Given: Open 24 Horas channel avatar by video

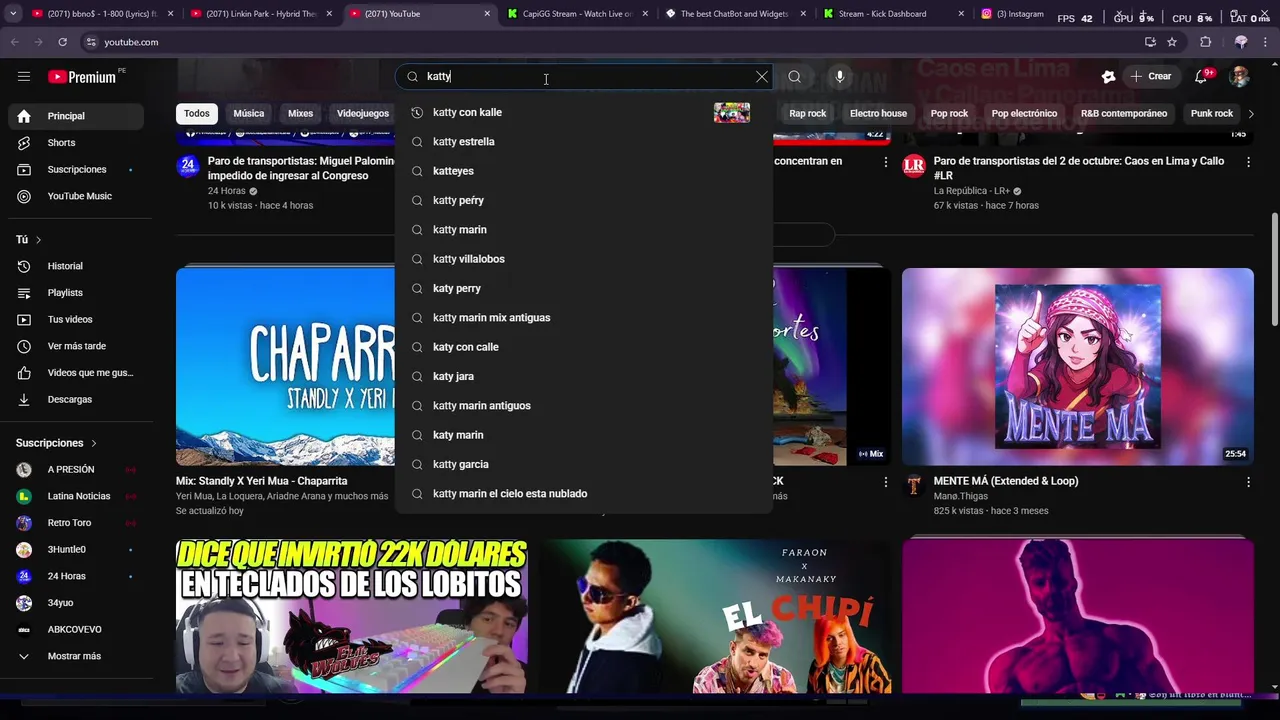Looking at the screenshot, I should (188, 166).
